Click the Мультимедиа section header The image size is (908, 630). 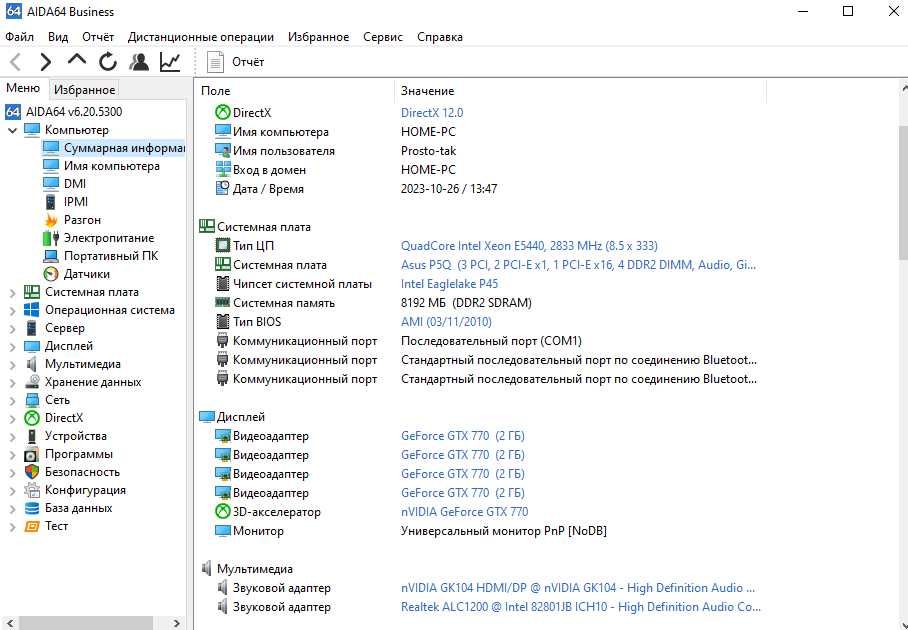click(x=255, y=569)
